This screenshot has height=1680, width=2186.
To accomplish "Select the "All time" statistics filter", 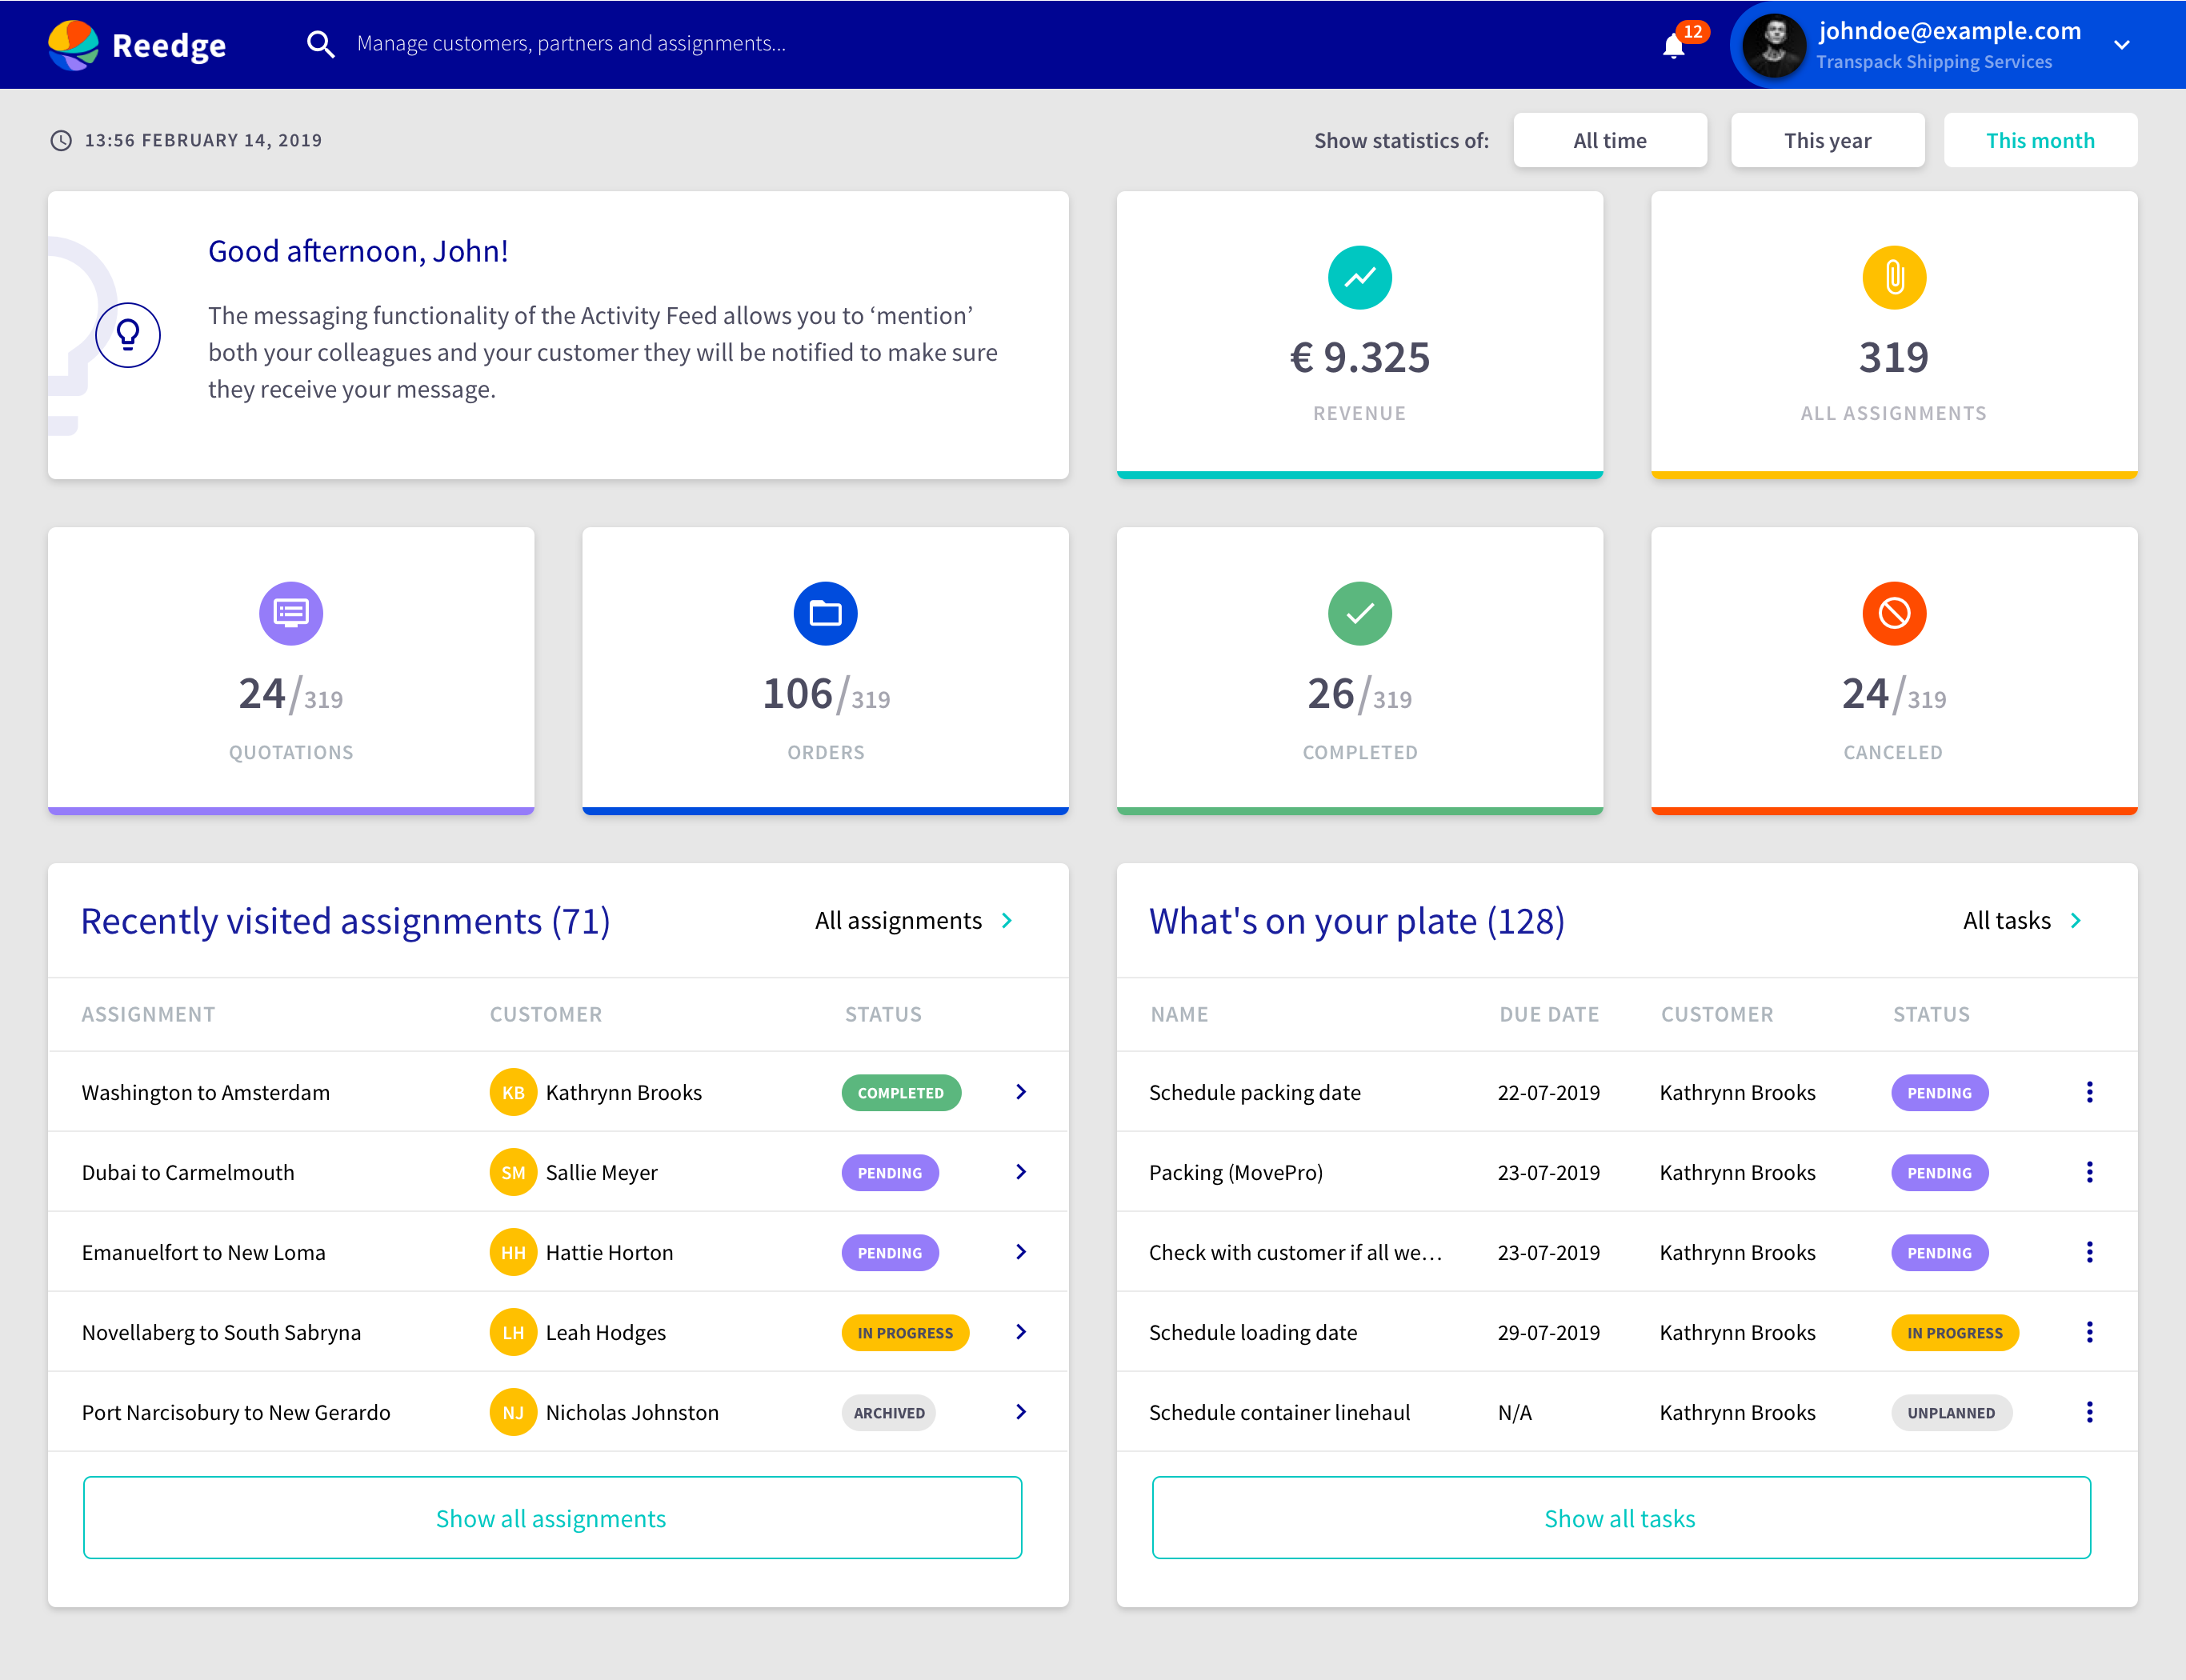I will point(1610,140).
